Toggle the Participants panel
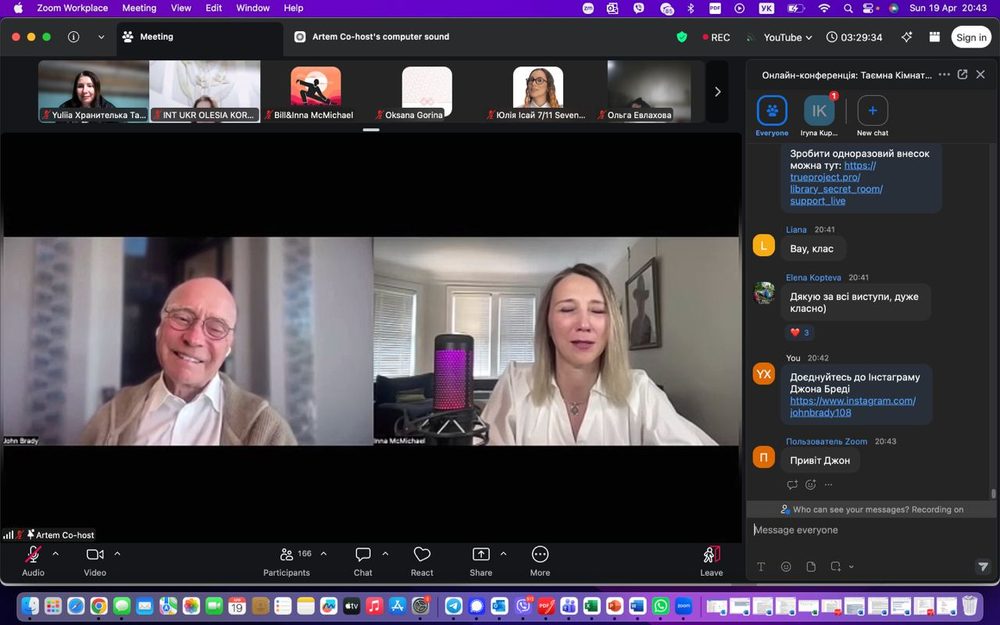 click(x=287, y=561)
